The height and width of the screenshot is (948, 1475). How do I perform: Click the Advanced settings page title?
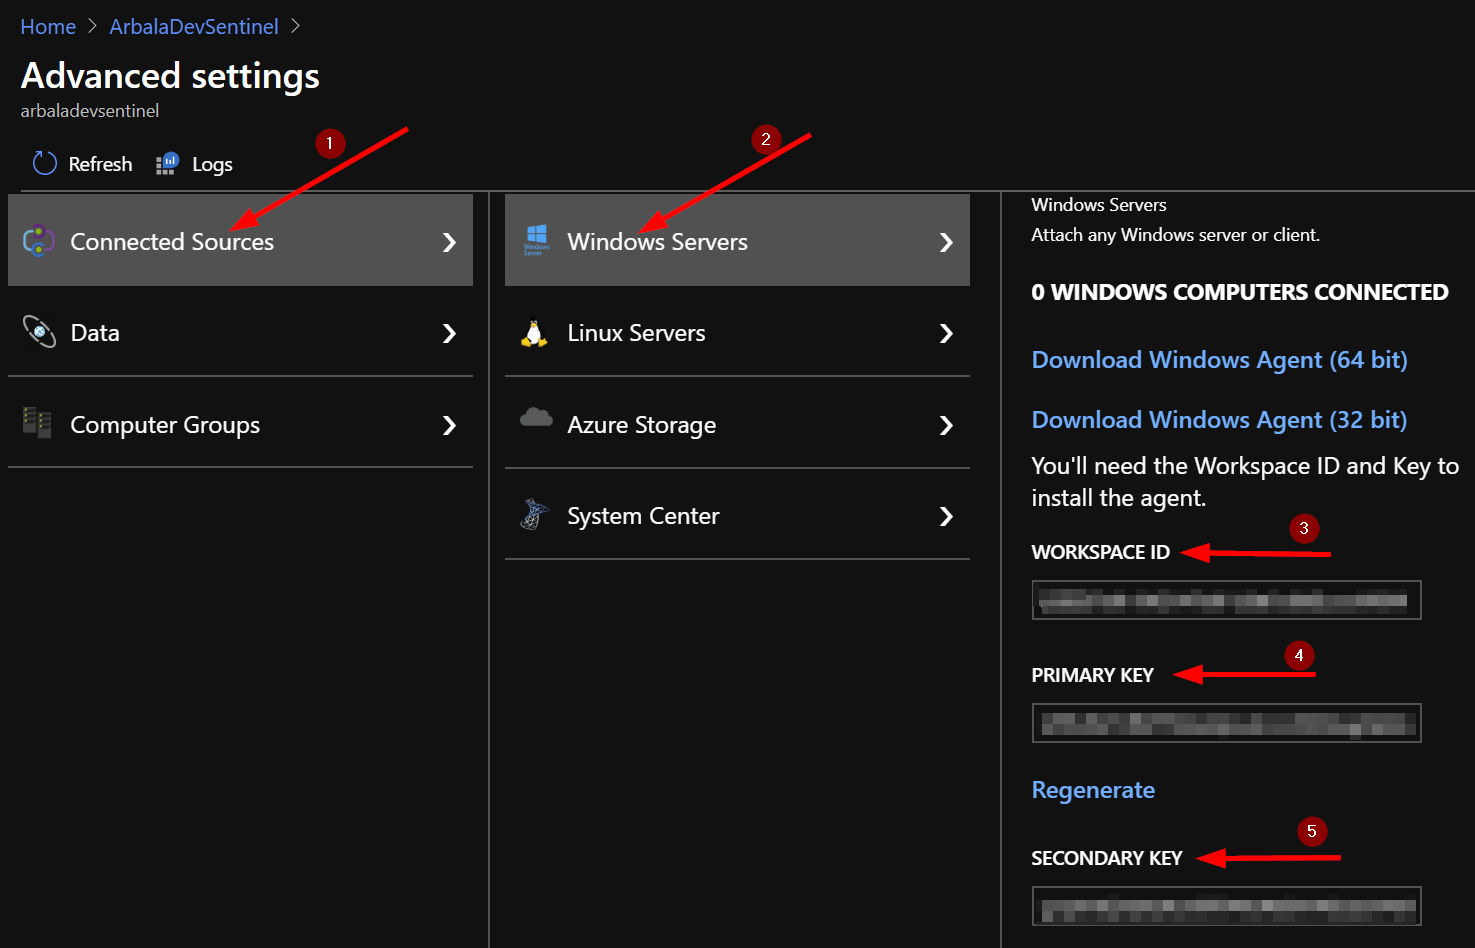point(170,76)
